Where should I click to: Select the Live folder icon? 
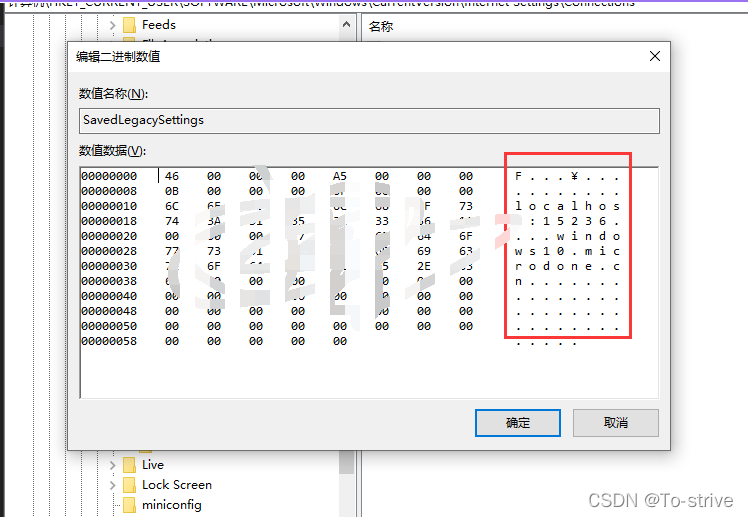point(129,465)
